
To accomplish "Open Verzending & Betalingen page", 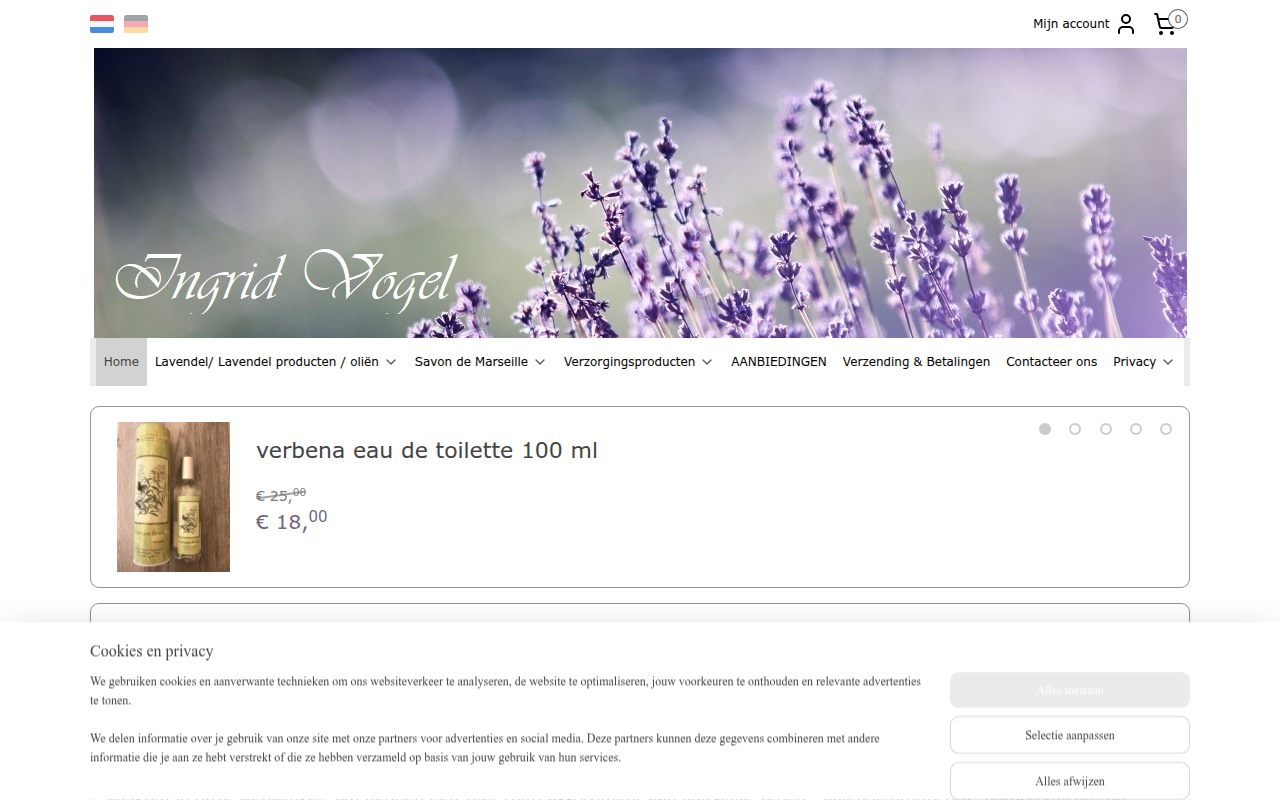I will point(916,362).
